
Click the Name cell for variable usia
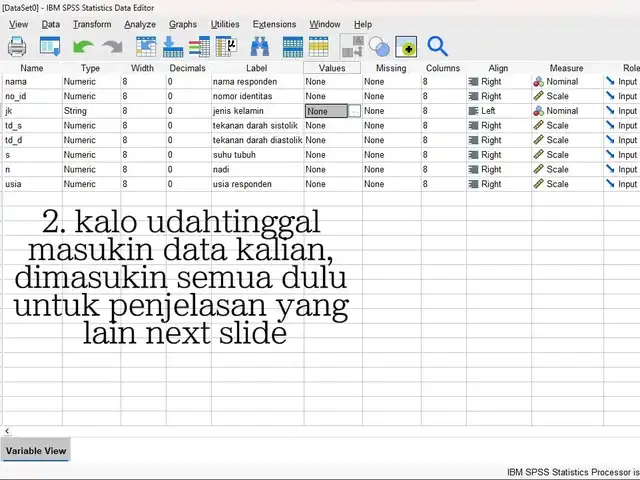30,184
